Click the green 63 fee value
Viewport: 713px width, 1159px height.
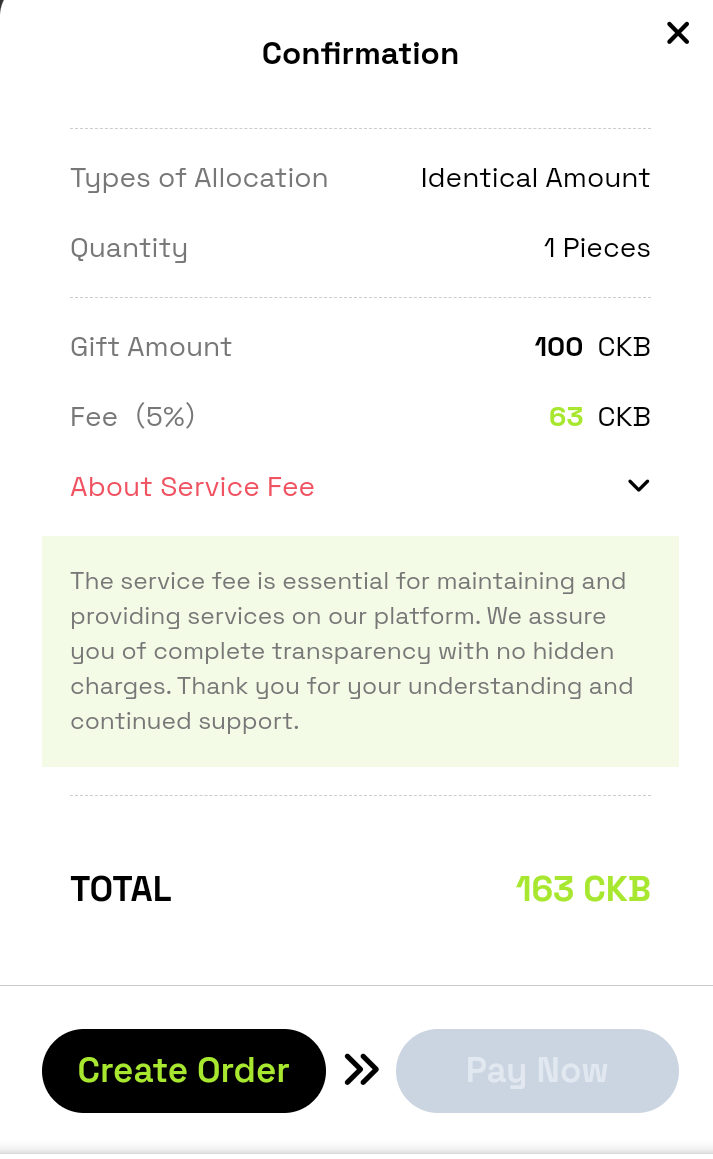[x=566, y=416]
